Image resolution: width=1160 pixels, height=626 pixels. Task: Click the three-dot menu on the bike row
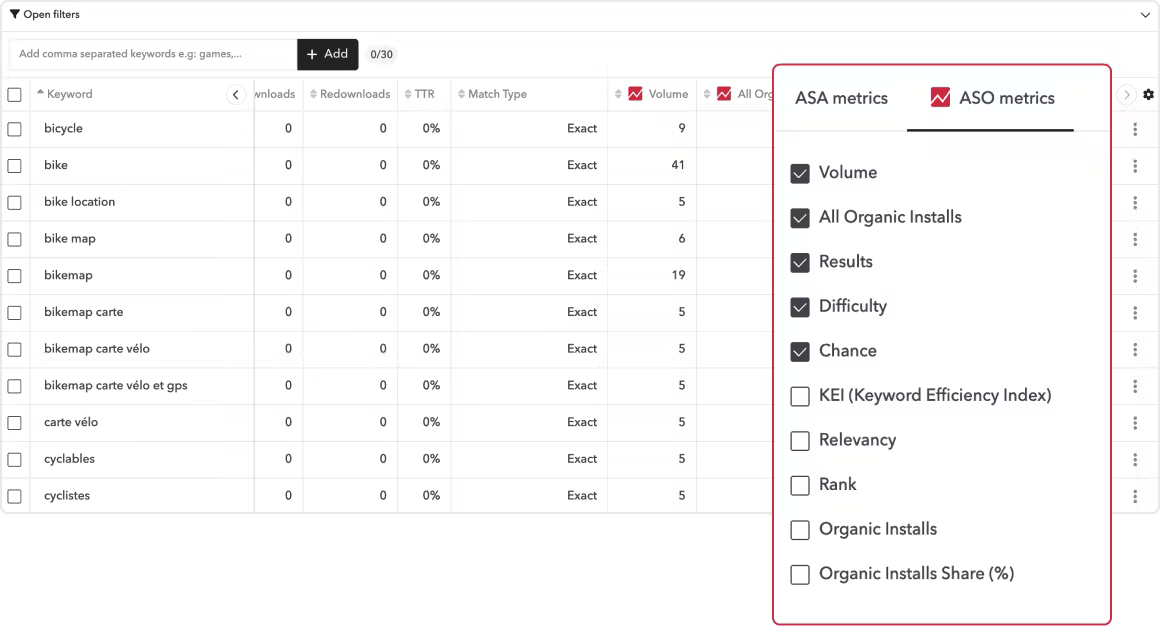pyautogui.click(x=1135, y=165)
